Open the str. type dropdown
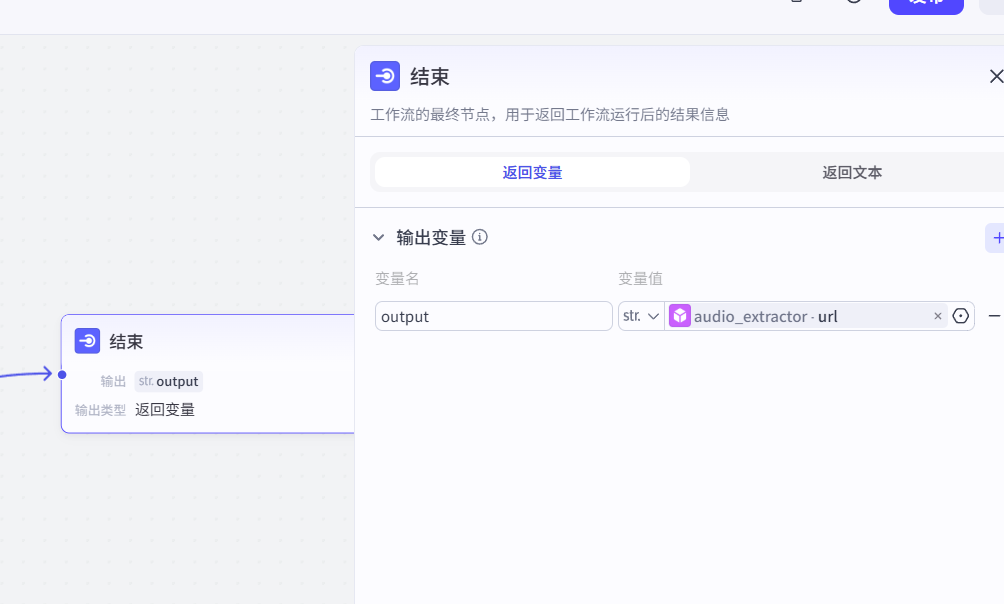The height and width of the screenshot is (604, 1004). (x=641, y=316)
